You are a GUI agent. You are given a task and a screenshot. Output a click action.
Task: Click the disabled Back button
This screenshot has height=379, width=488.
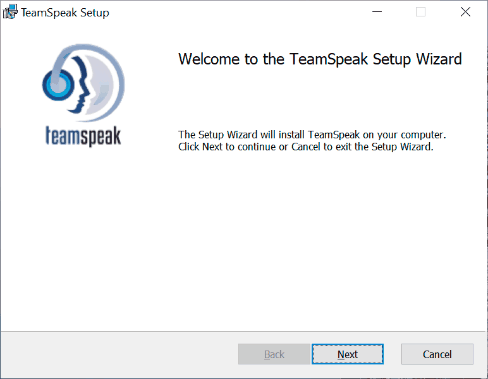[x=274, y=354]
